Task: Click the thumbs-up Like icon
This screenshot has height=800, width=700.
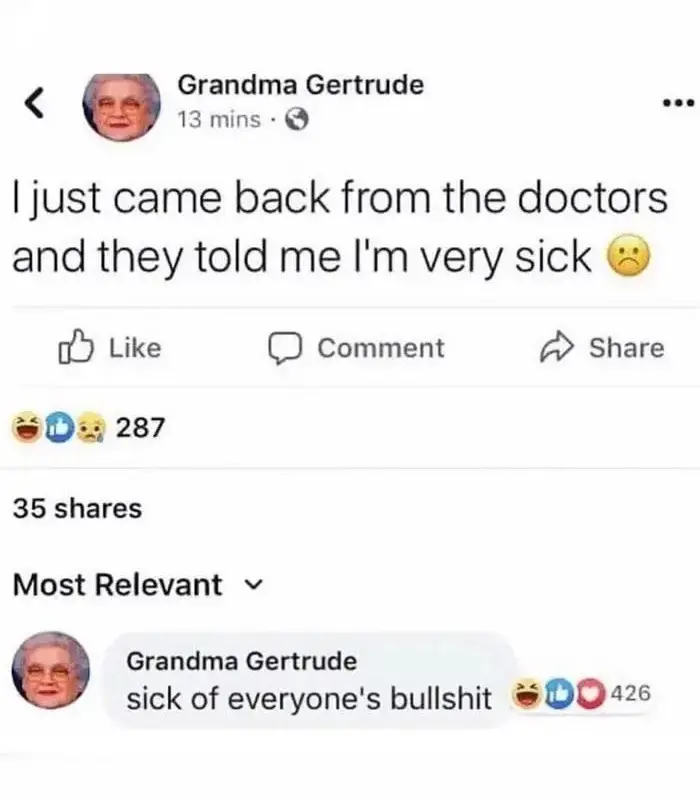Action: click(76, 347)
